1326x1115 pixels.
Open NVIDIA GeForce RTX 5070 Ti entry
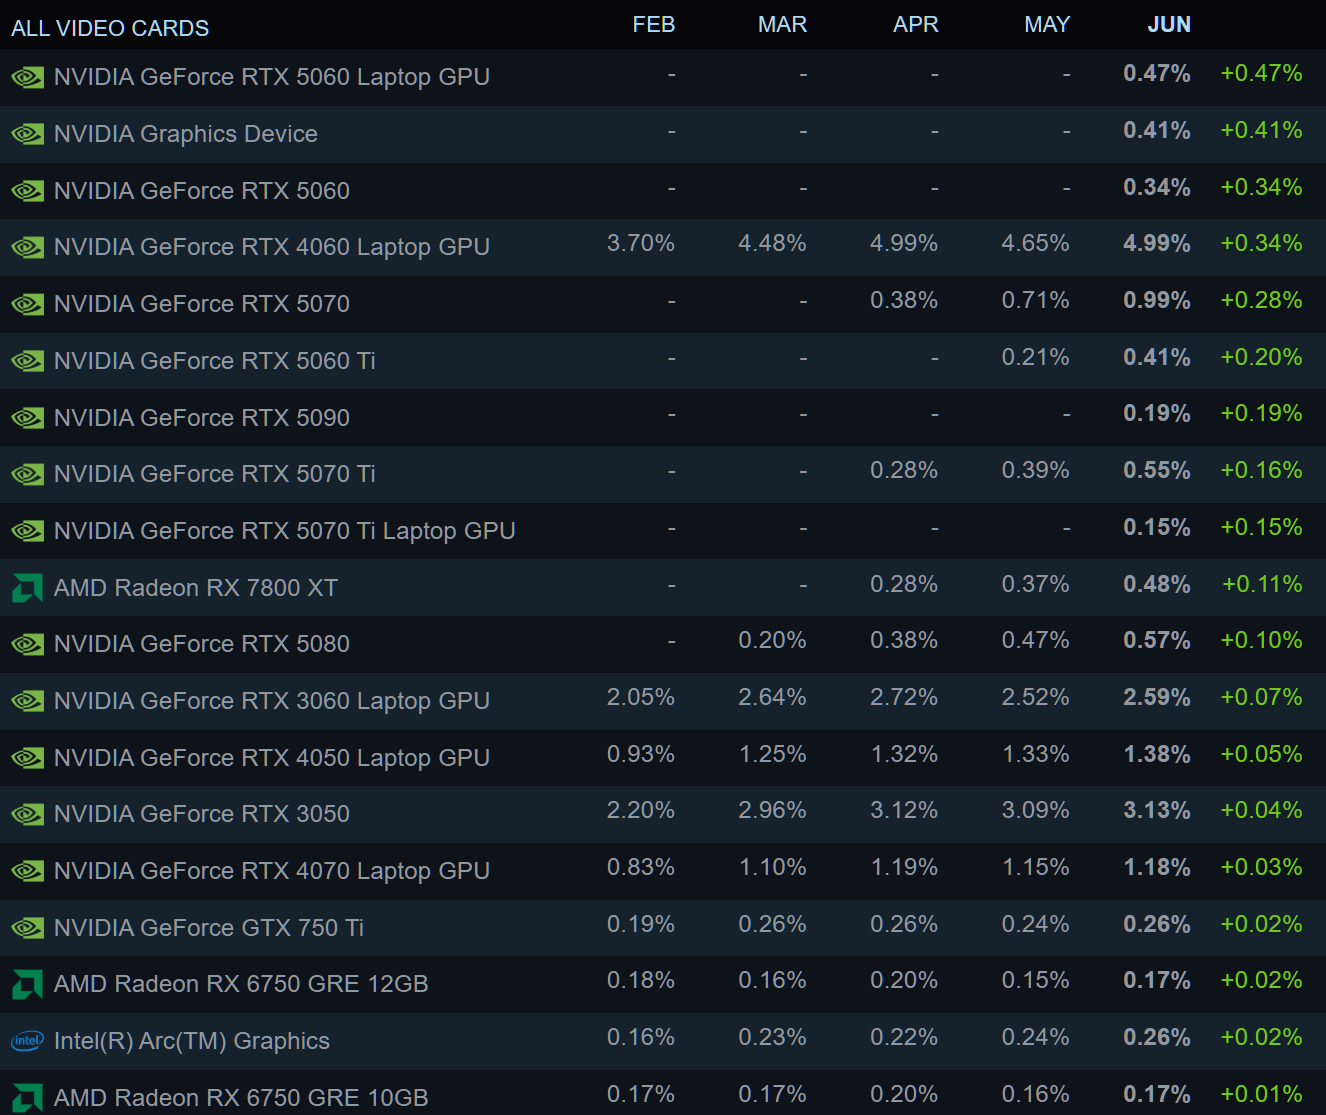[214, 474]
